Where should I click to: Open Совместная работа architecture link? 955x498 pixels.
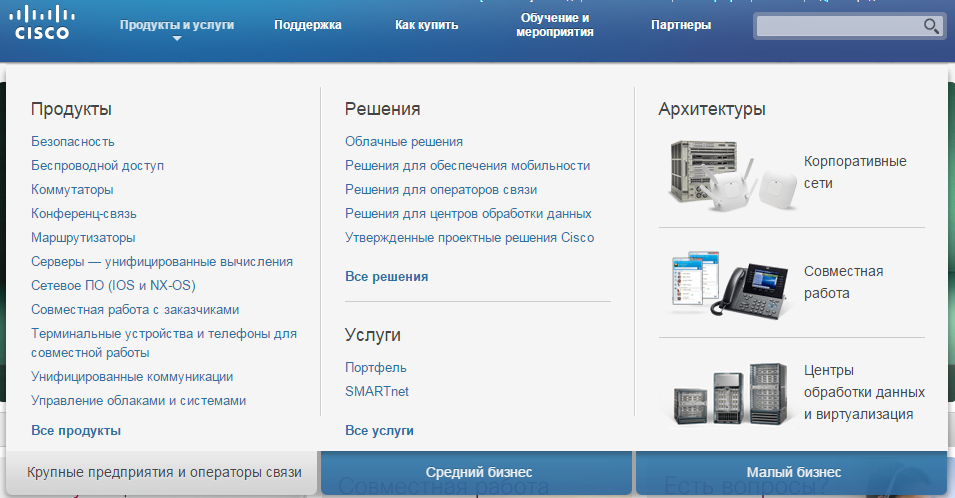844,282
